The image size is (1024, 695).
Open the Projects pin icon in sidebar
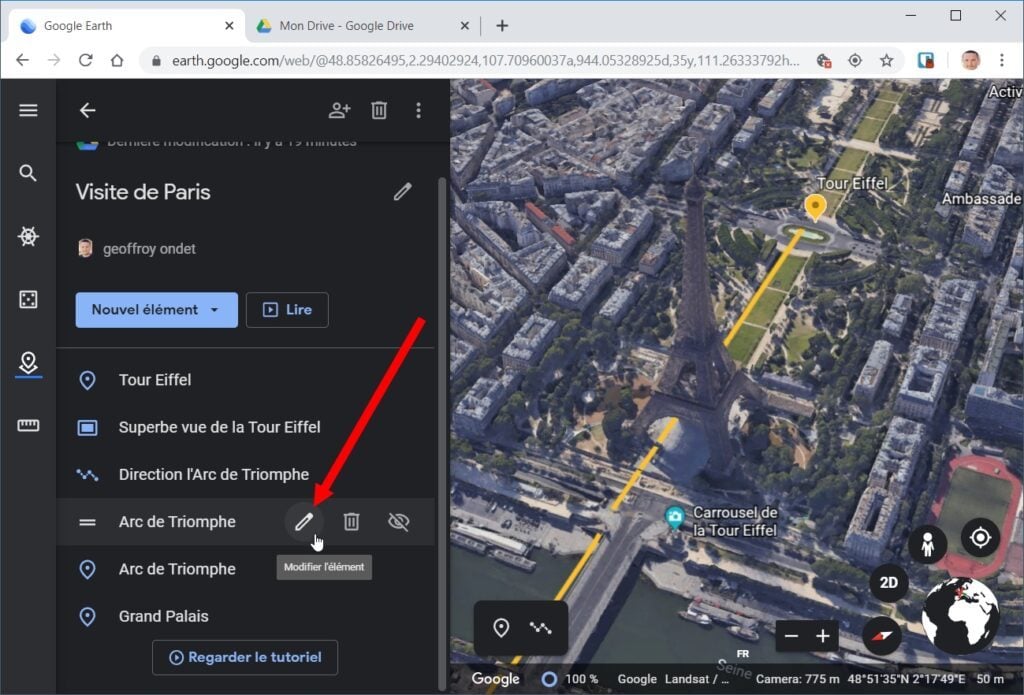tap(28, 363)
